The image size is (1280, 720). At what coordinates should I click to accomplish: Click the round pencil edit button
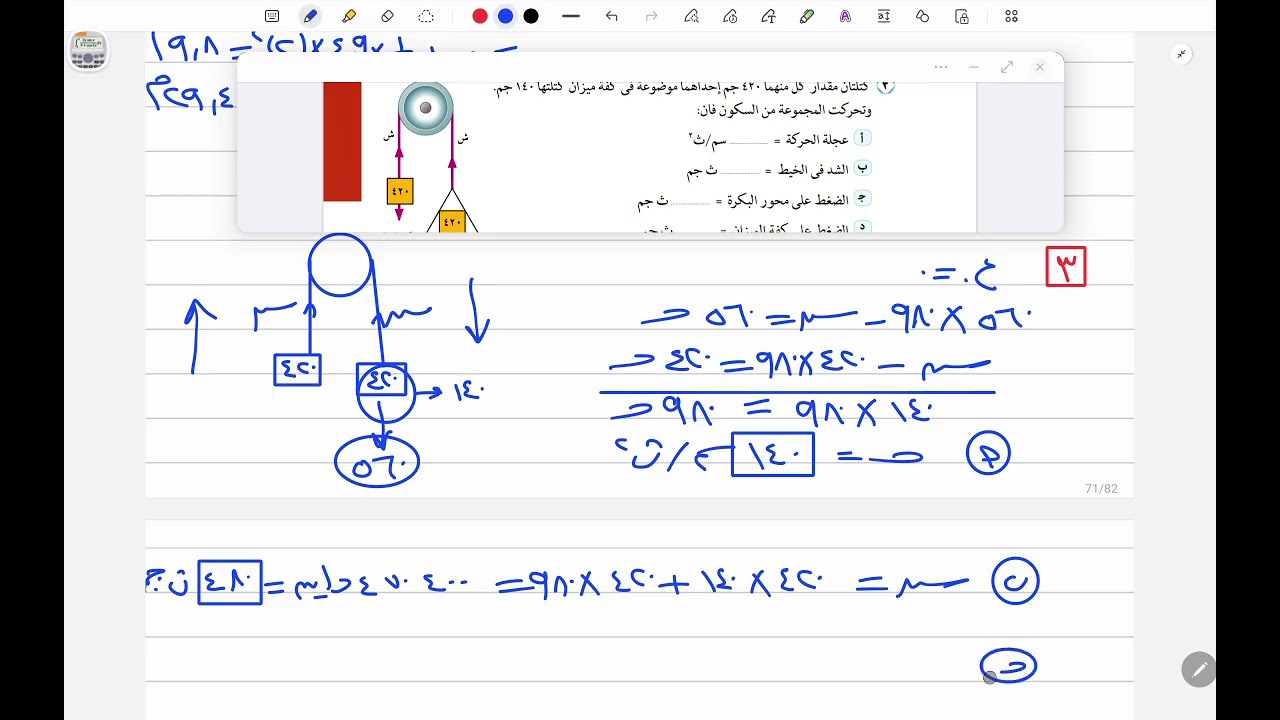click(x=1199, y=670)
